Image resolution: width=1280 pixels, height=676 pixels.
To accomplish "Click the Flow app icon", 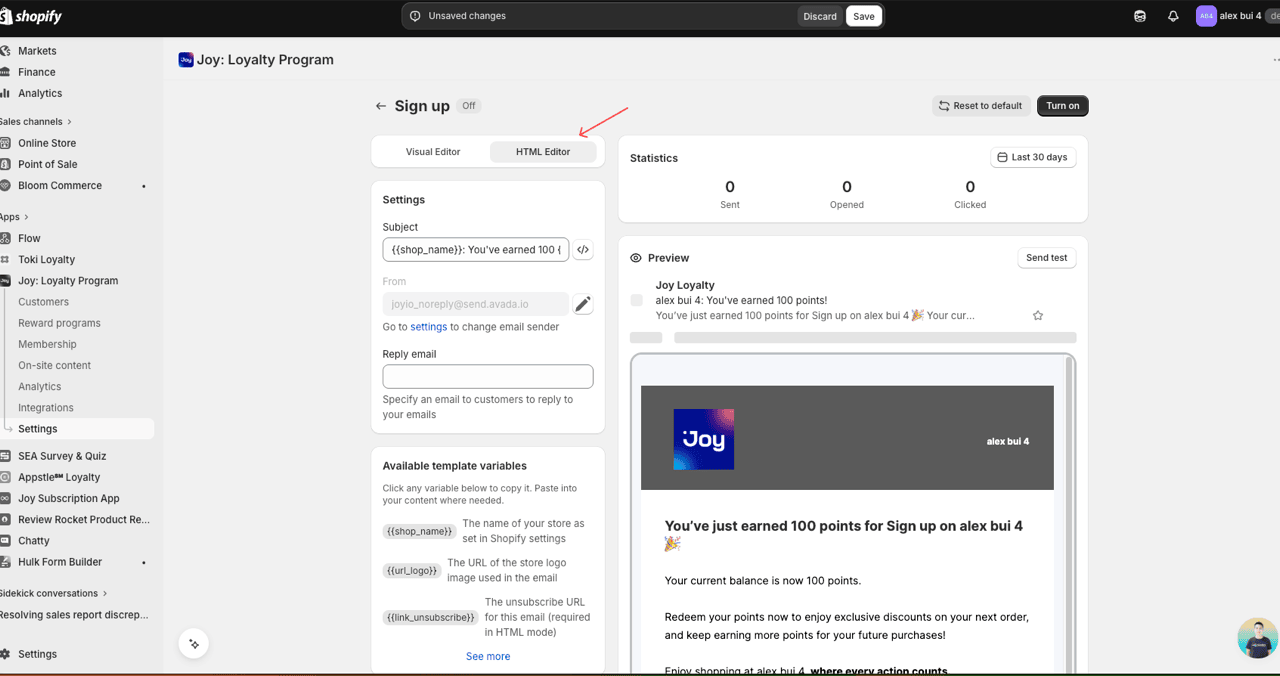I will click(x=5, y=238).
